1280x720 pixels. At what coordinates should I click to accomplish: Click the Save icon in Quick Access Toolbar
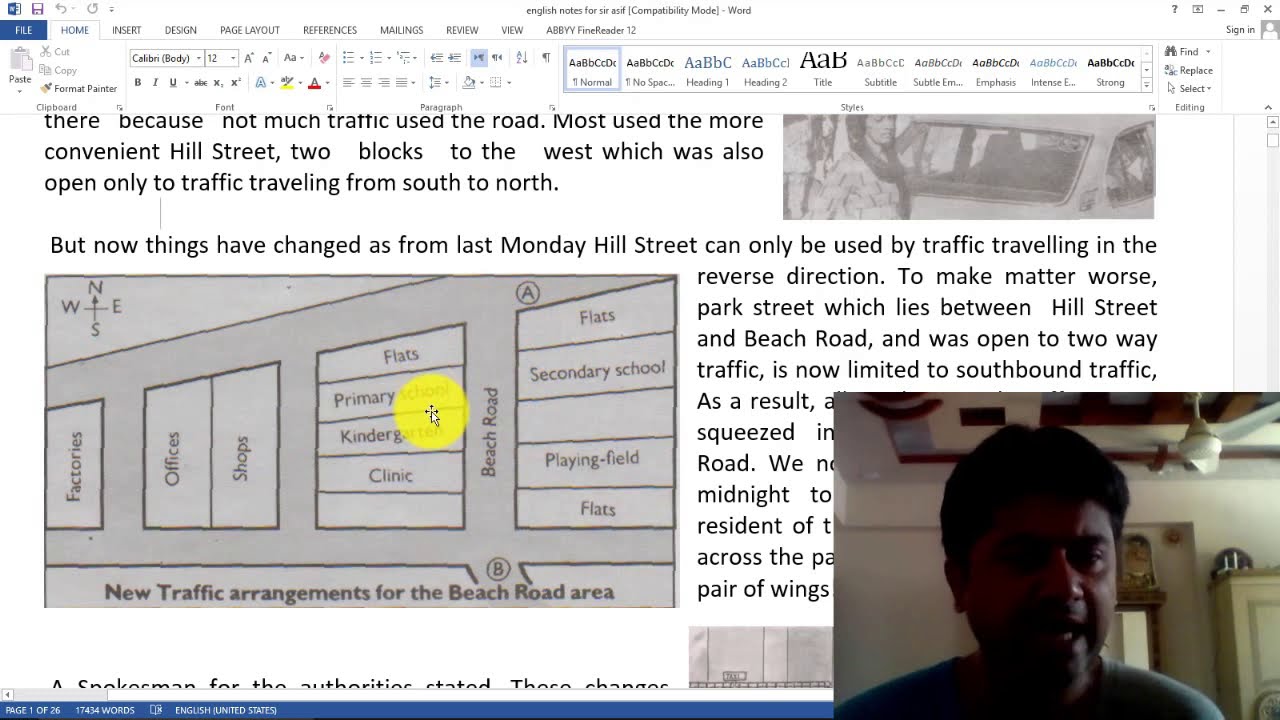37,9
